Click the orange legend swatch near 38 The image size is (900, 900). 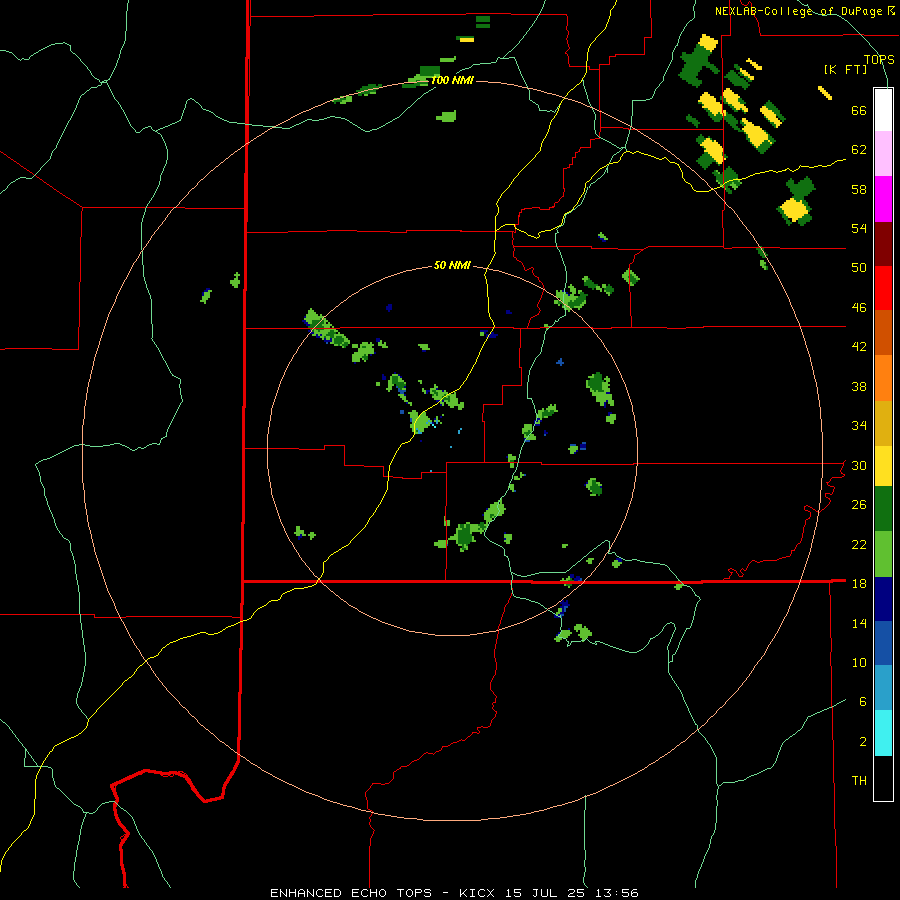coord(883,378)
